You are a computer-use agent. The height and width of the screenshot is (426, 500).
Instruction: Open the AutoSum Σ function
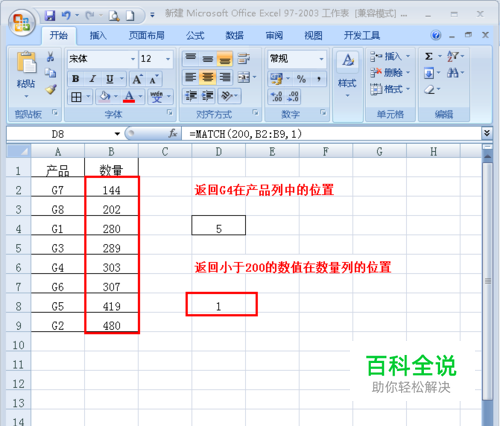(429, 56)
